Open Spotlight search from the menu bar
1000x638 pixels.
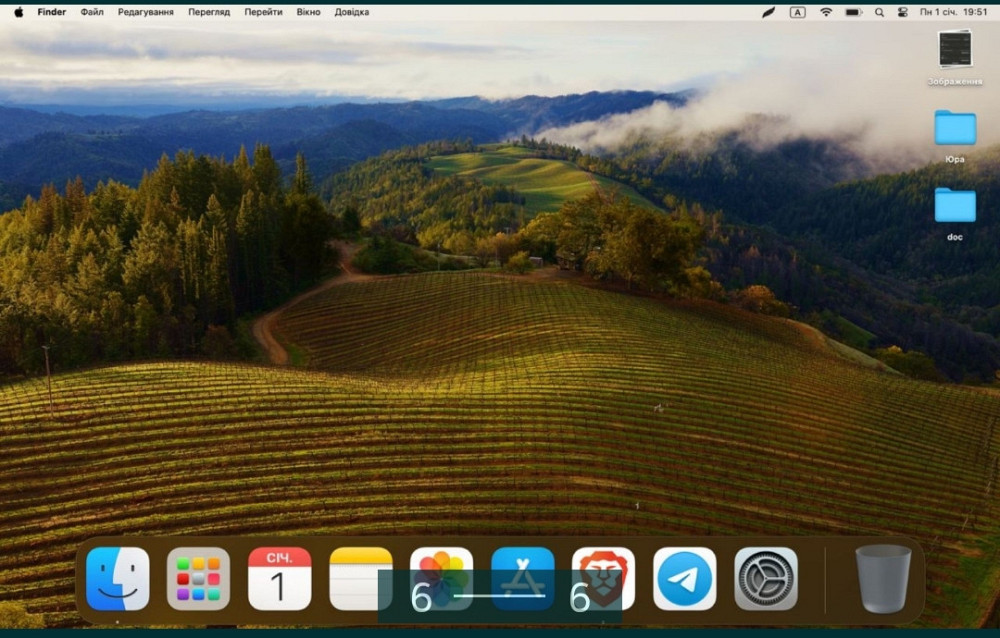pos(878,12)
